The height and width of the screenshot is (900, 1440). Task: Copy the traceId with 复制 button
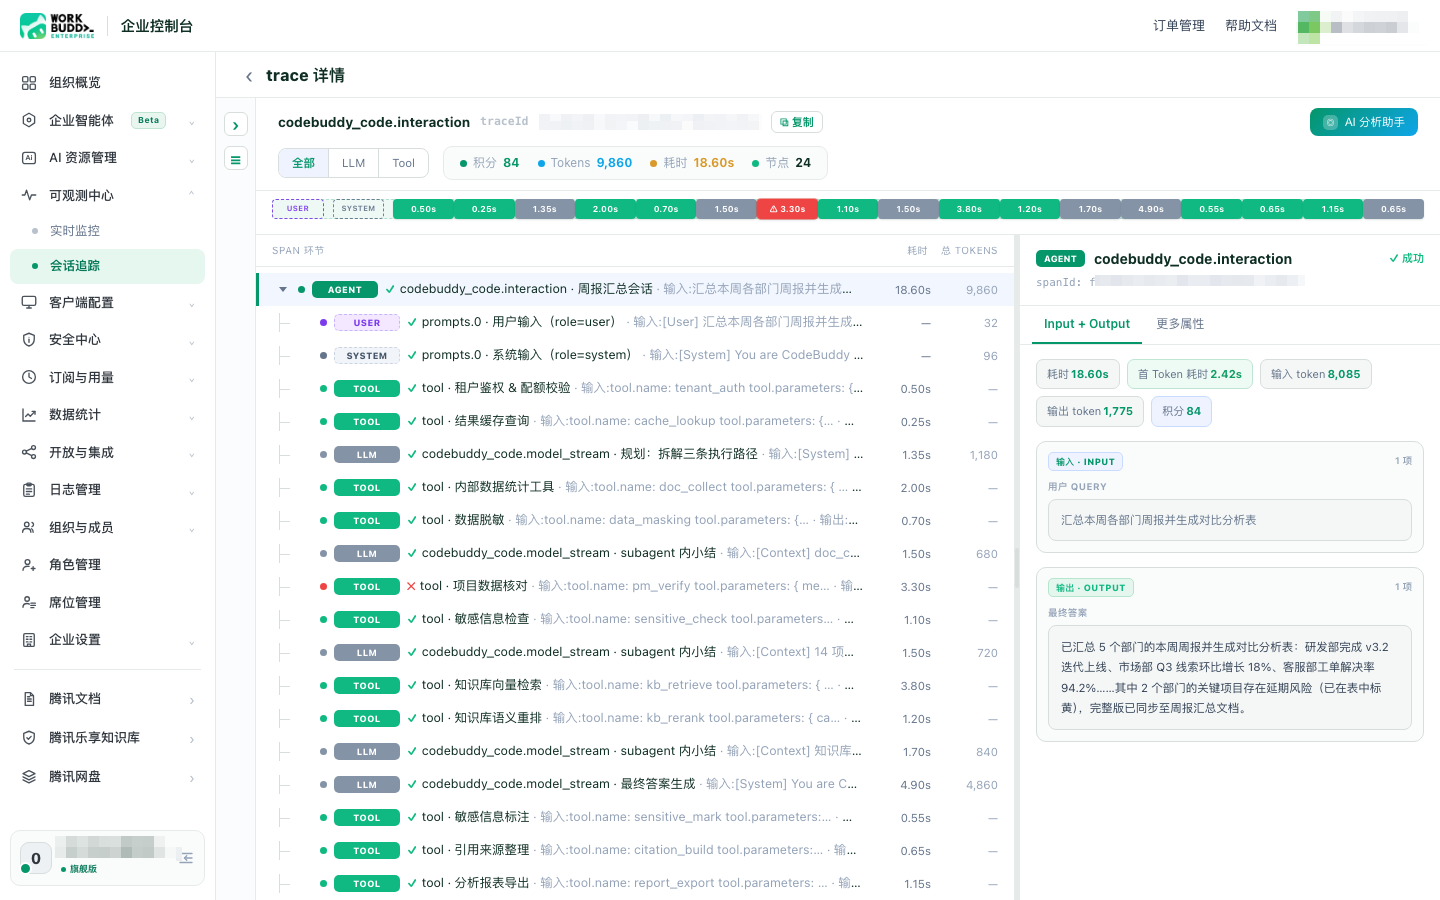(x=796, y=122)
